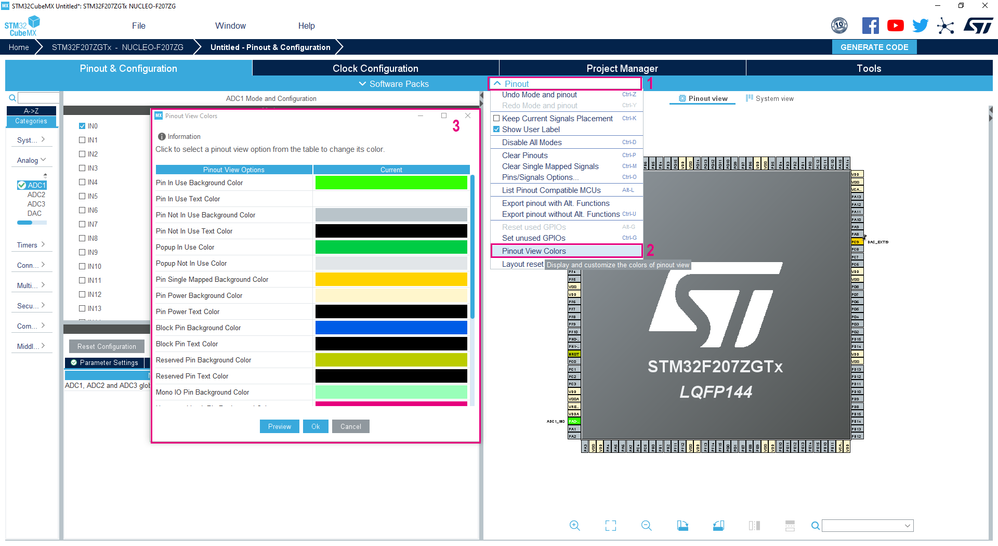Open the Parameter Settings tab

pyautogui.click(x=105, y=363)
